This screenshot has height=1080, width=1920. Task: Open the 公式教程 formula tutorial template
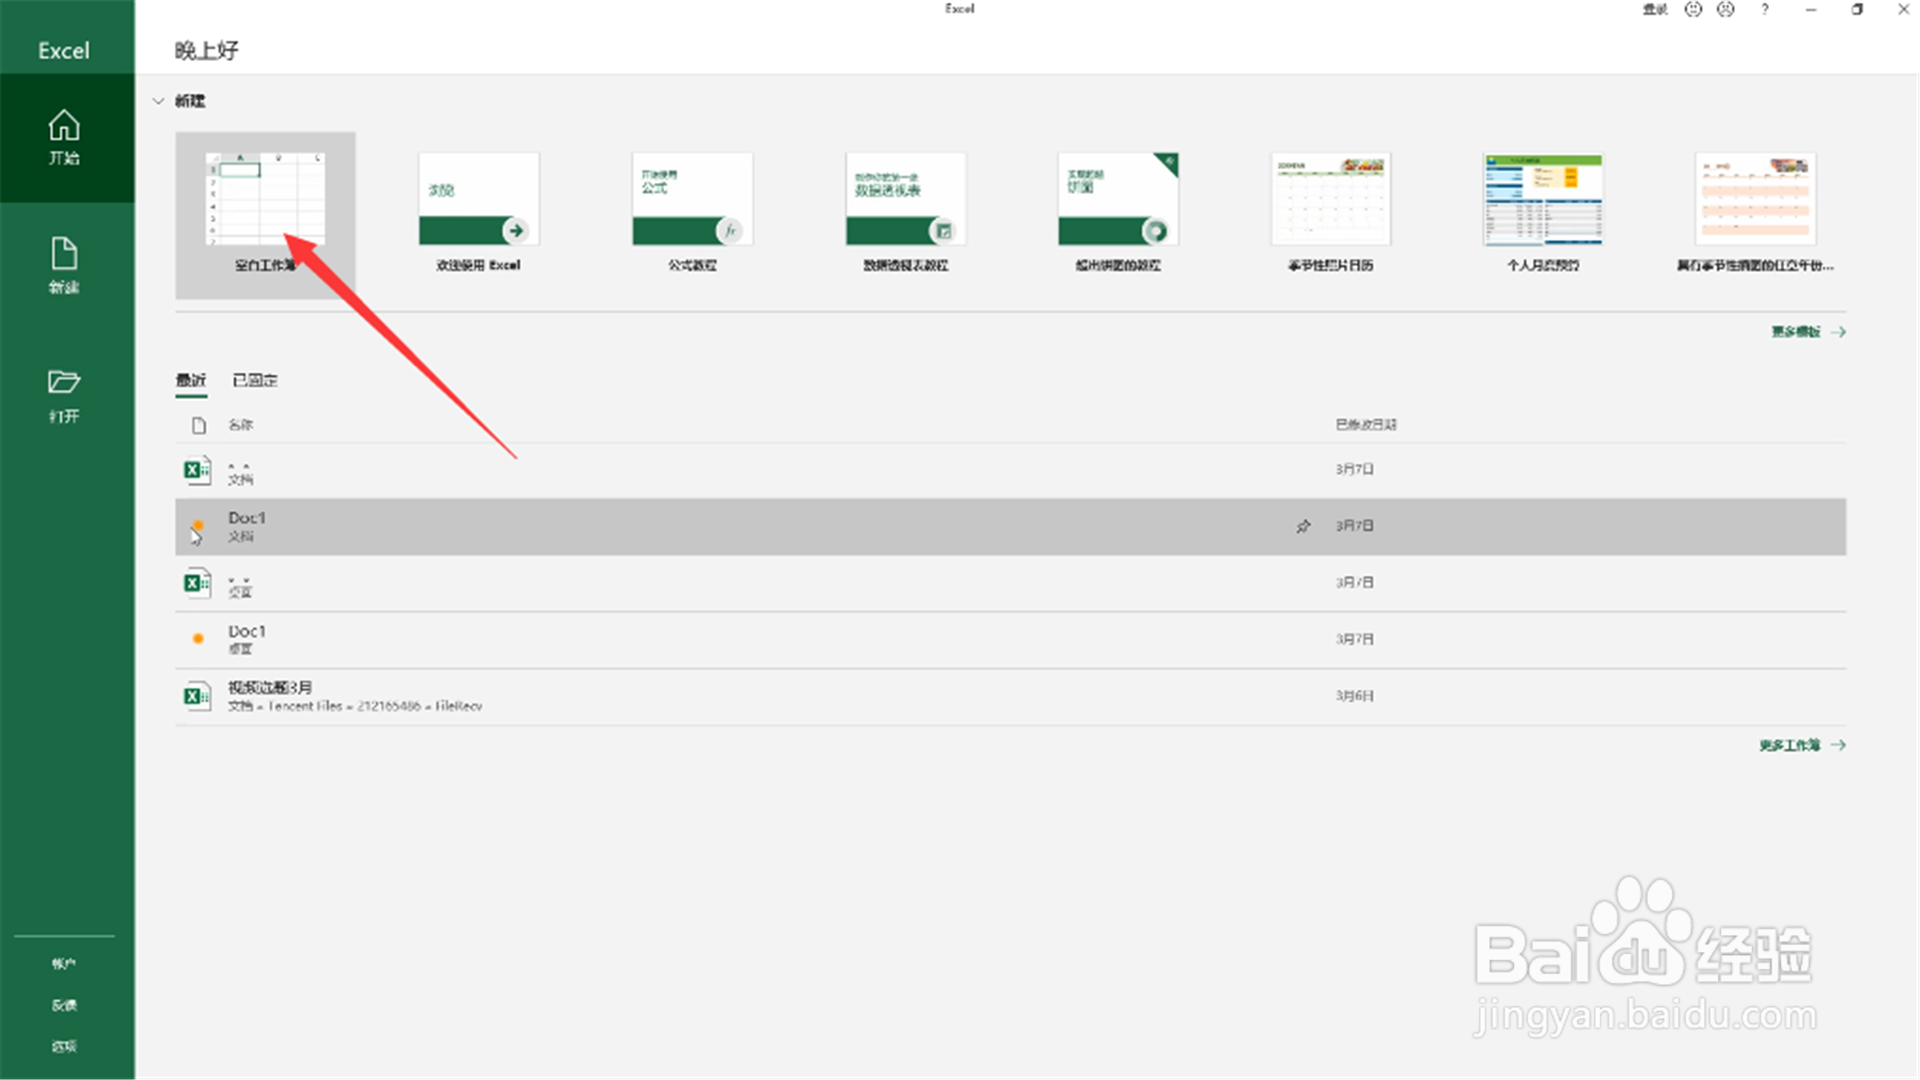point(692,215)
